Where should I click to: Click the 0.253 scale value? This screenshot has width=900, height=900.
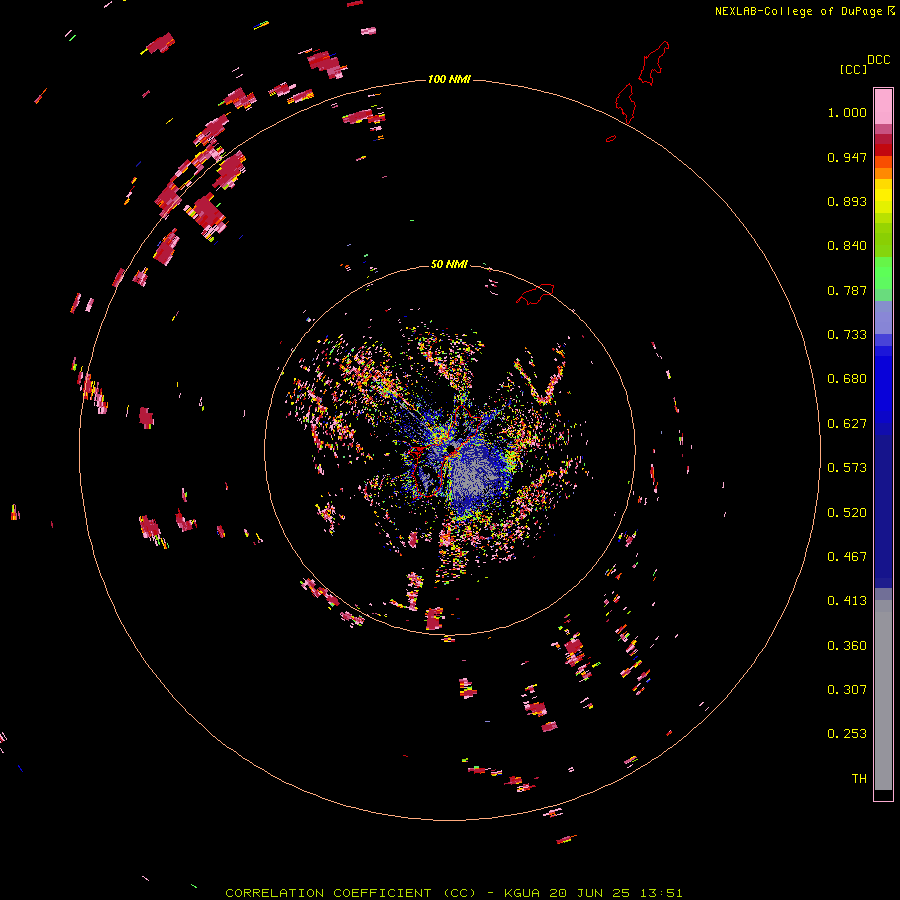tap(847, 734)
